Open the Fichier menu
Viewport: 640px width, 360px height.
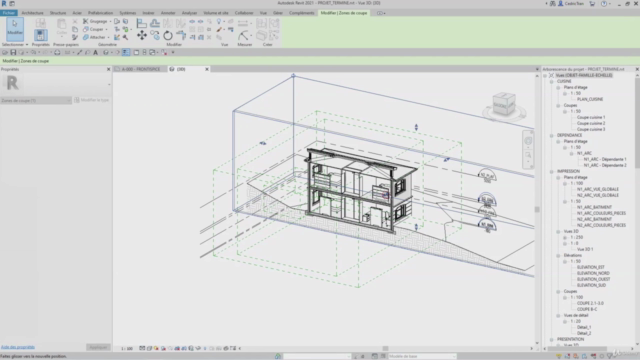coord(9,13)
